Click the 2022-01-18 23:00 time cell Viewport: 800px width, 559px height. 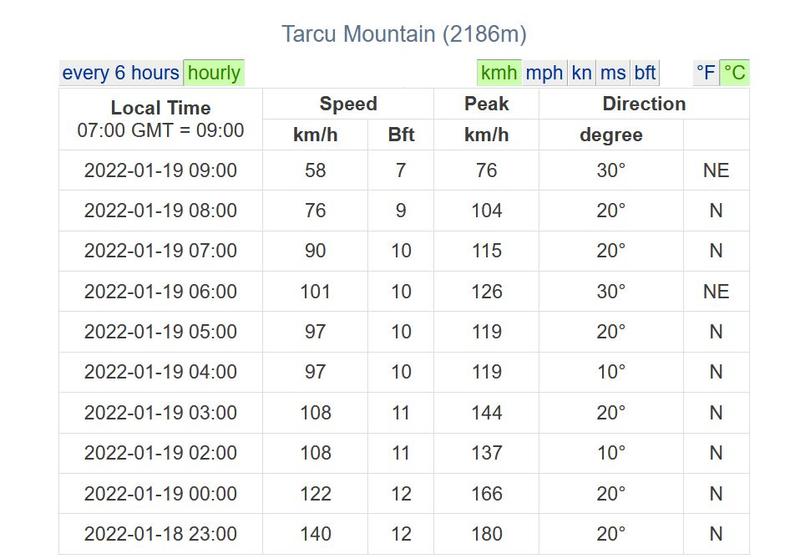tap(160, 534)
